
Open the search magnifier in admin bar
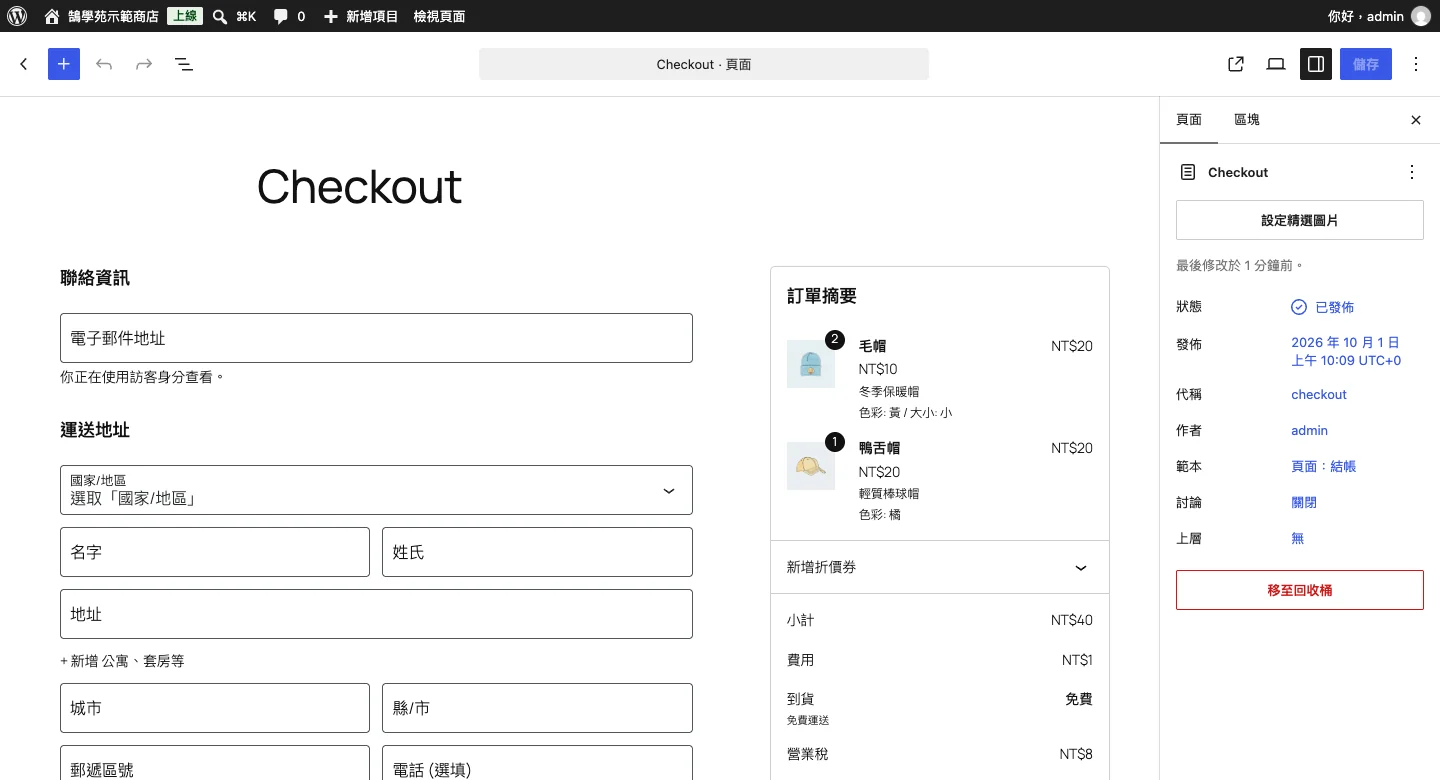coord(220,16)
